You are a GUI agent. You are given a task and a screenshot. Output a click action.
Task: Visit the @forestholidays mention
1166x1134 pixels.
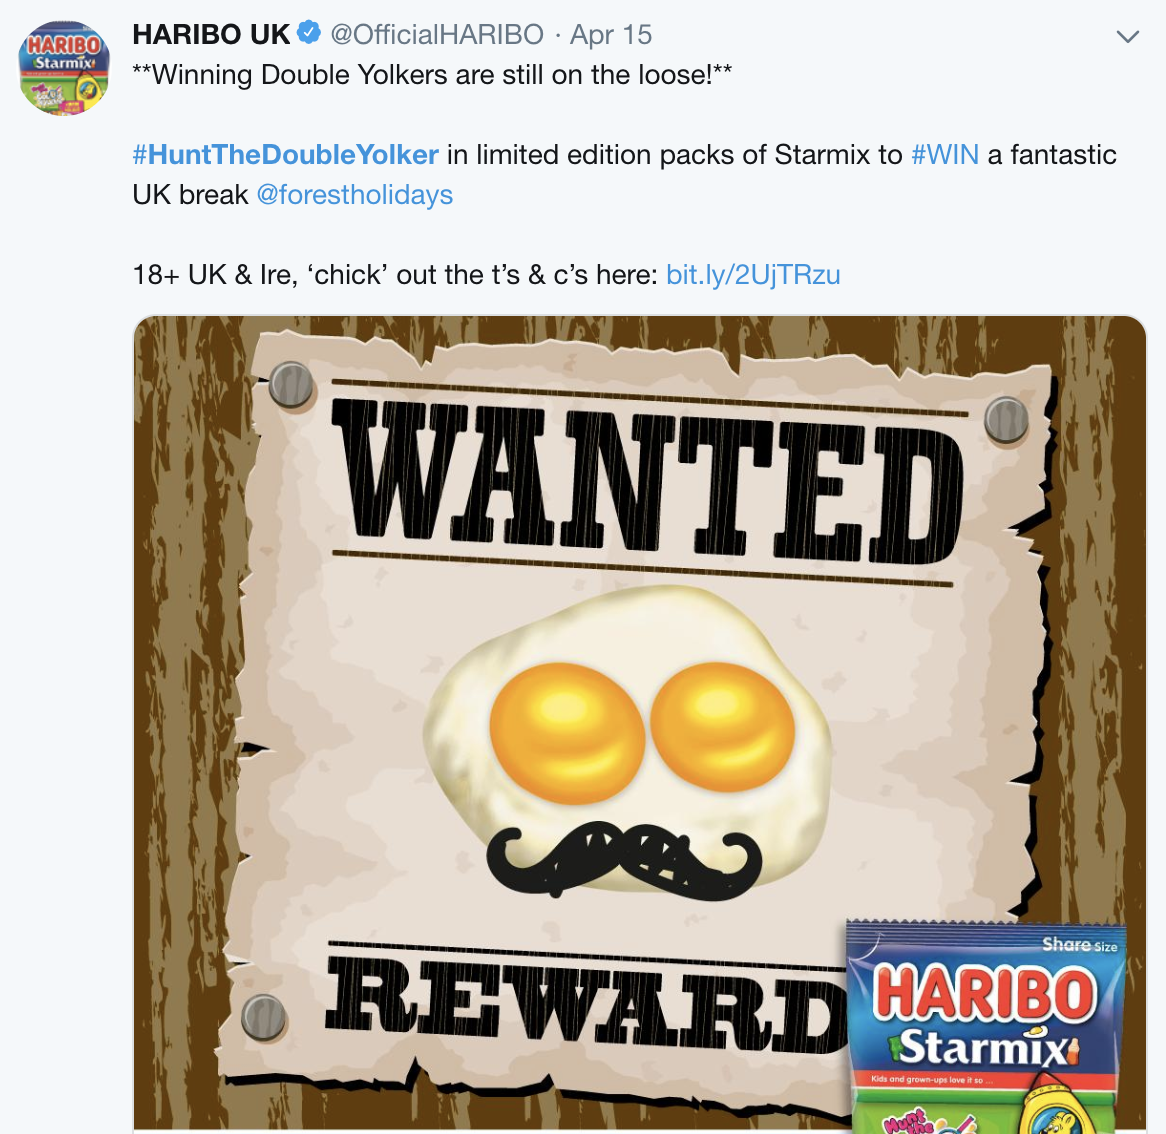pos(355,195)
